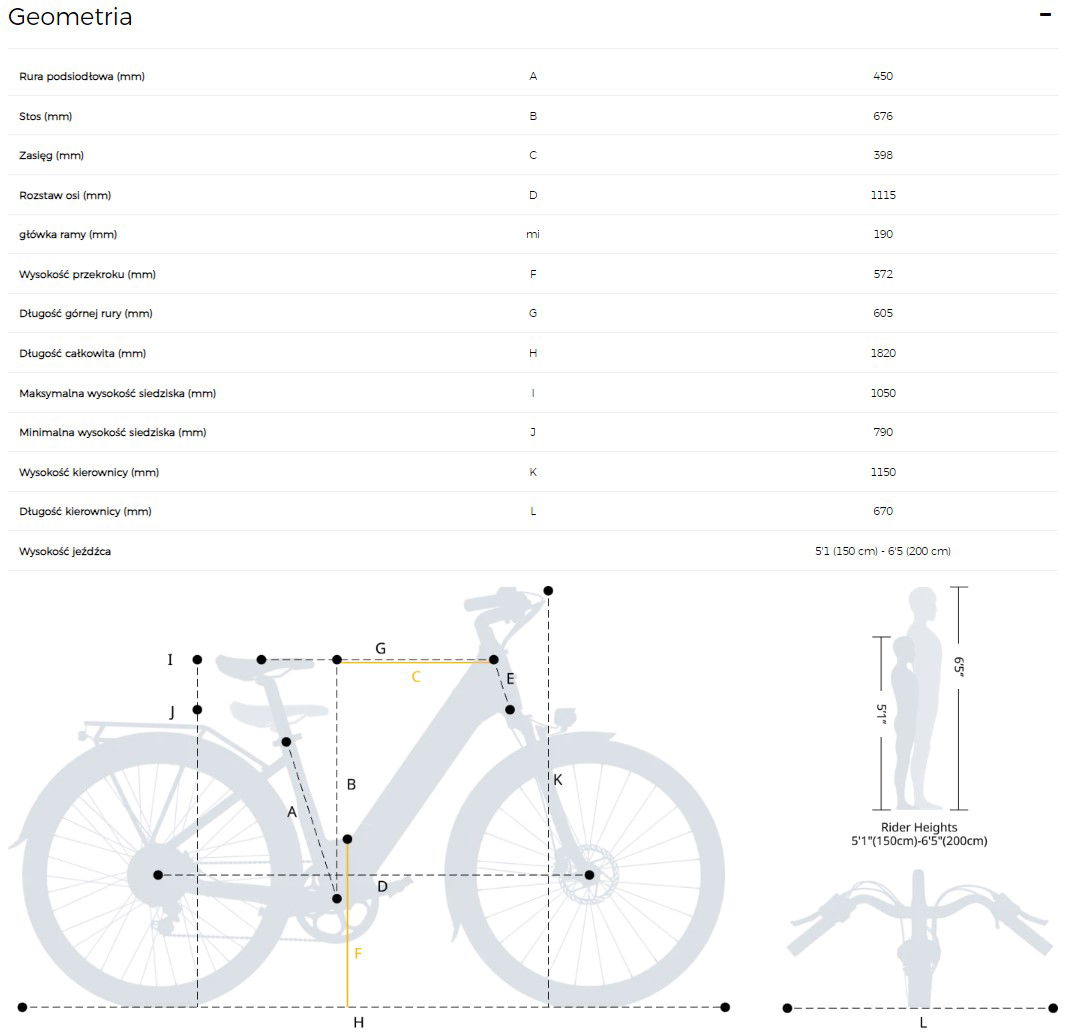Click the L handlebar width label
This screenshot has height=1033, width=1075.
pyautogui.click(x=923, y=1022)
